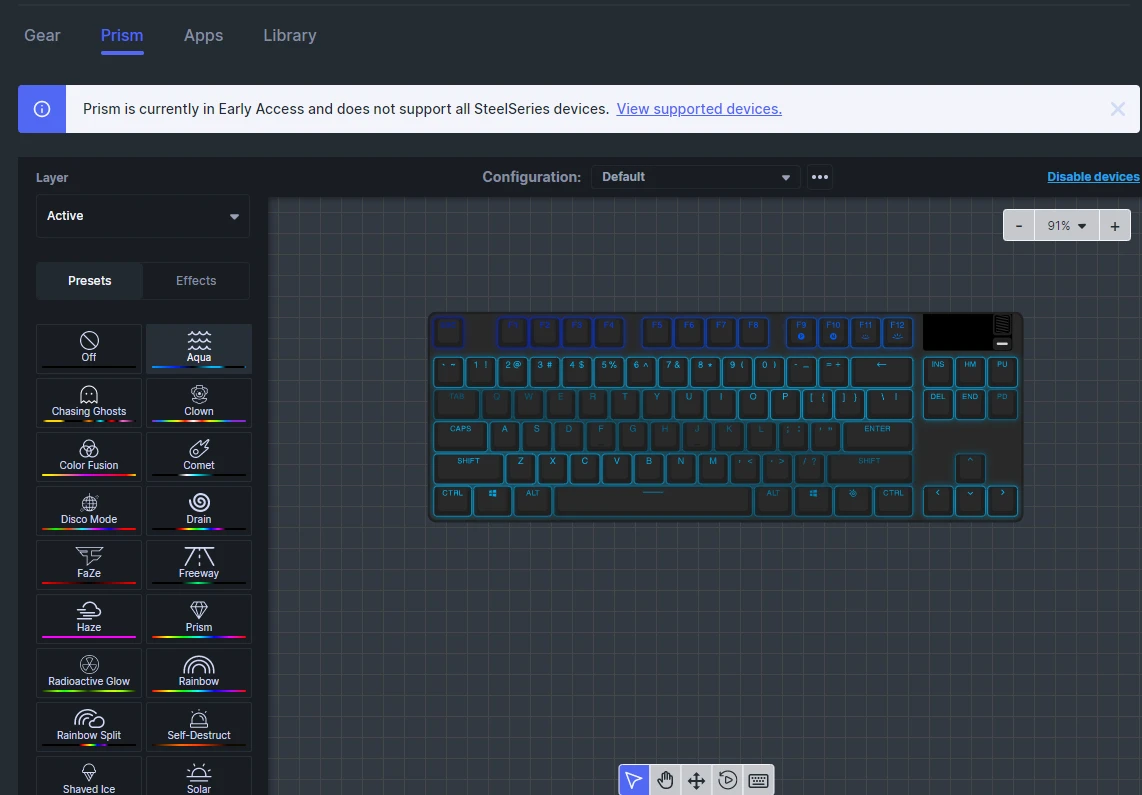This screenshot has height=795, width=1142.
Task: Zoom out with the minus button
Action: (x=1019, y=226)
